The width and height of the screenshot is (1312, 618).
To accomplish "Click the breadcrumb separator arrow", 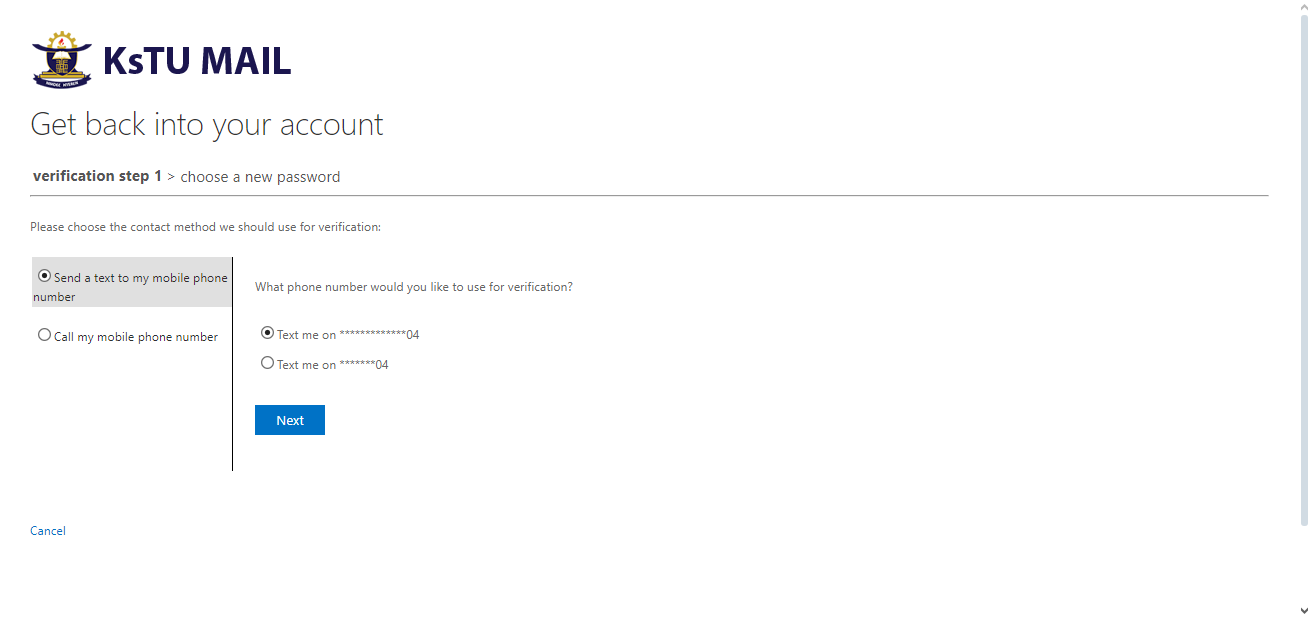I will (171, 177).
